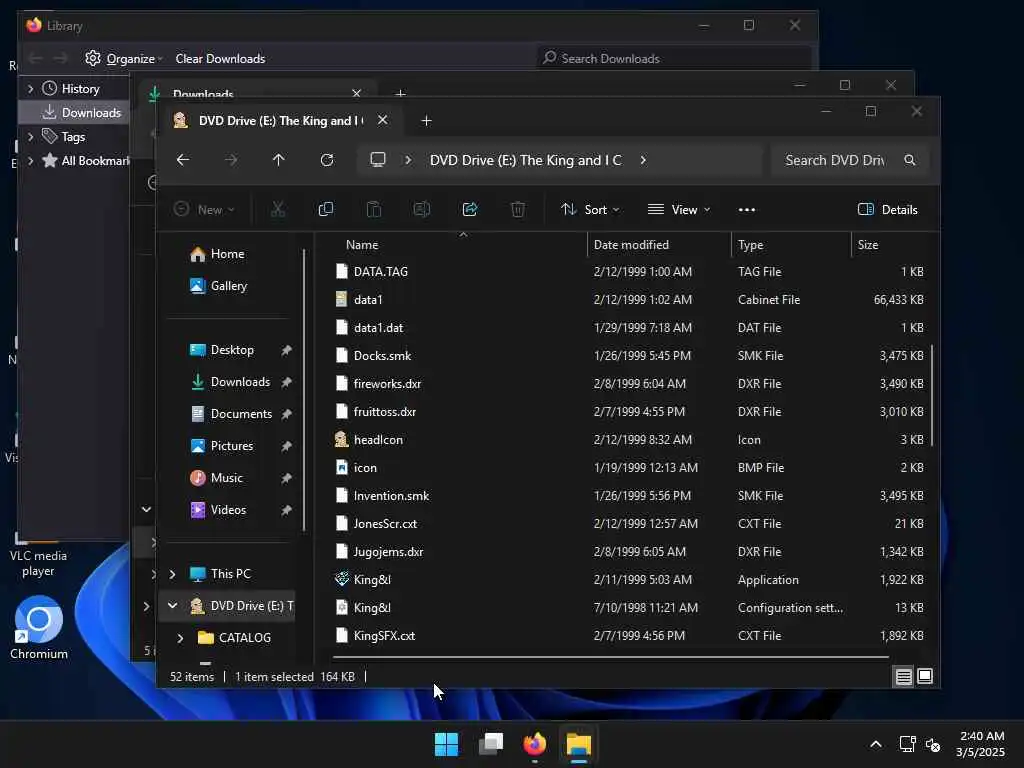1024x768 pixels.
Task: Click Clear Downloads in Library window
Action: [x=220, y=59]
